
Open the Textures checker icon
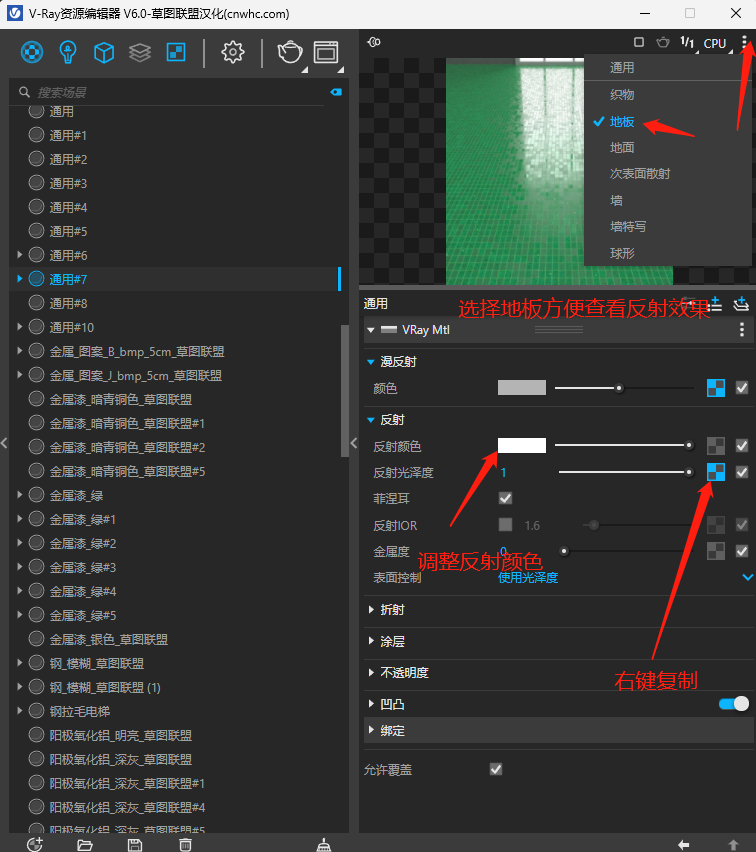[x=175, y=52]
